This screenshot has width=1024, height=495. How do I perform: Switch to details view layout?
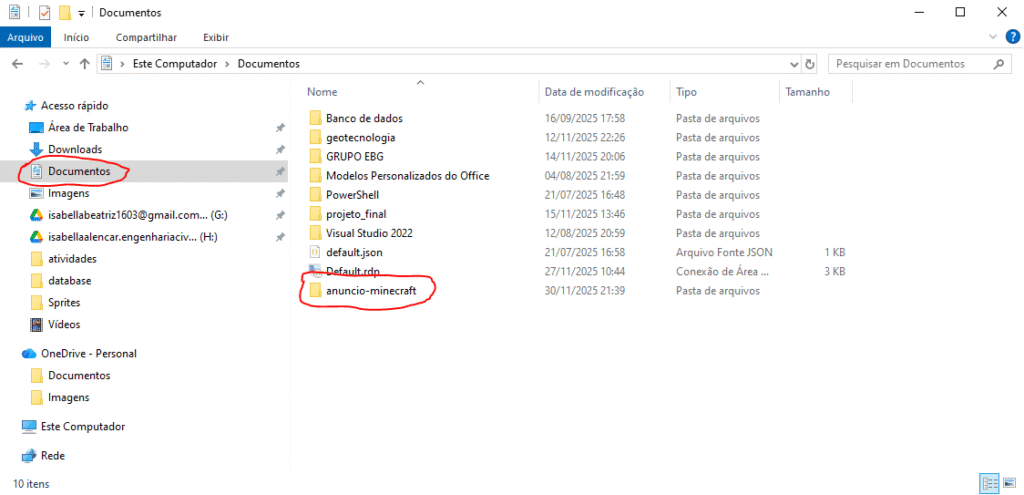coord(989,483)
